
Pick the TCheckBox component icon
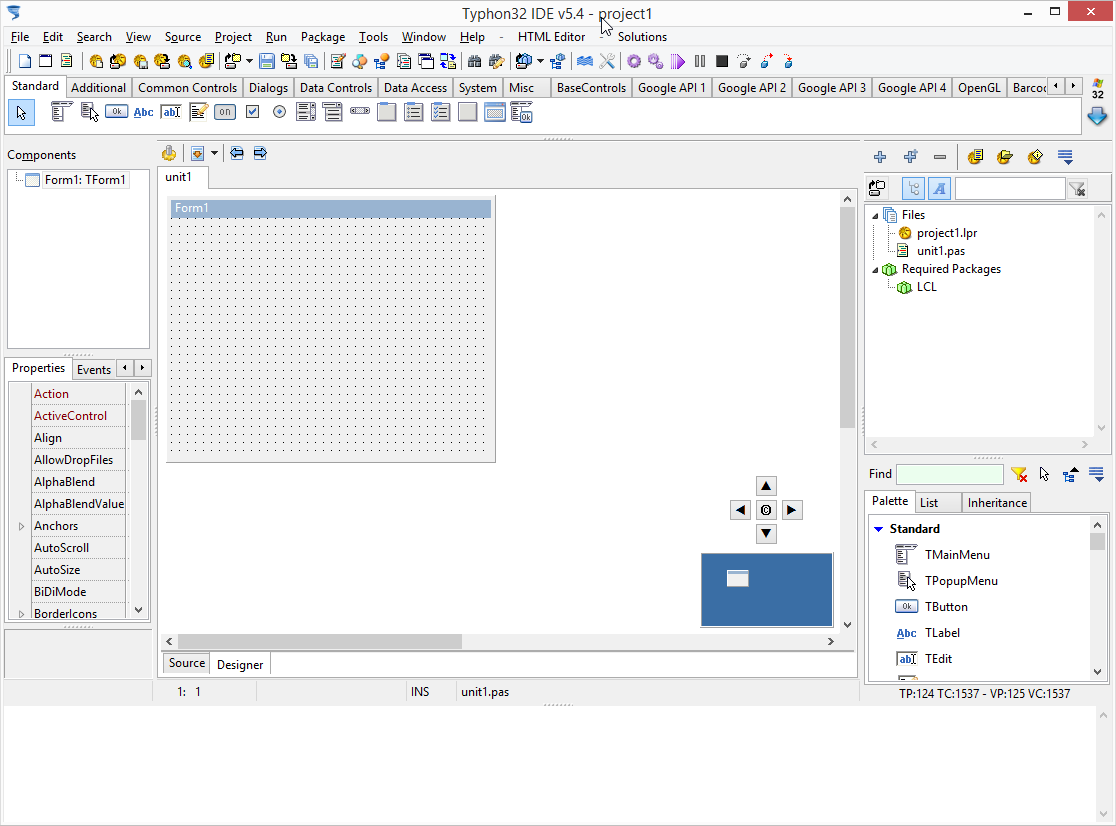253,112
